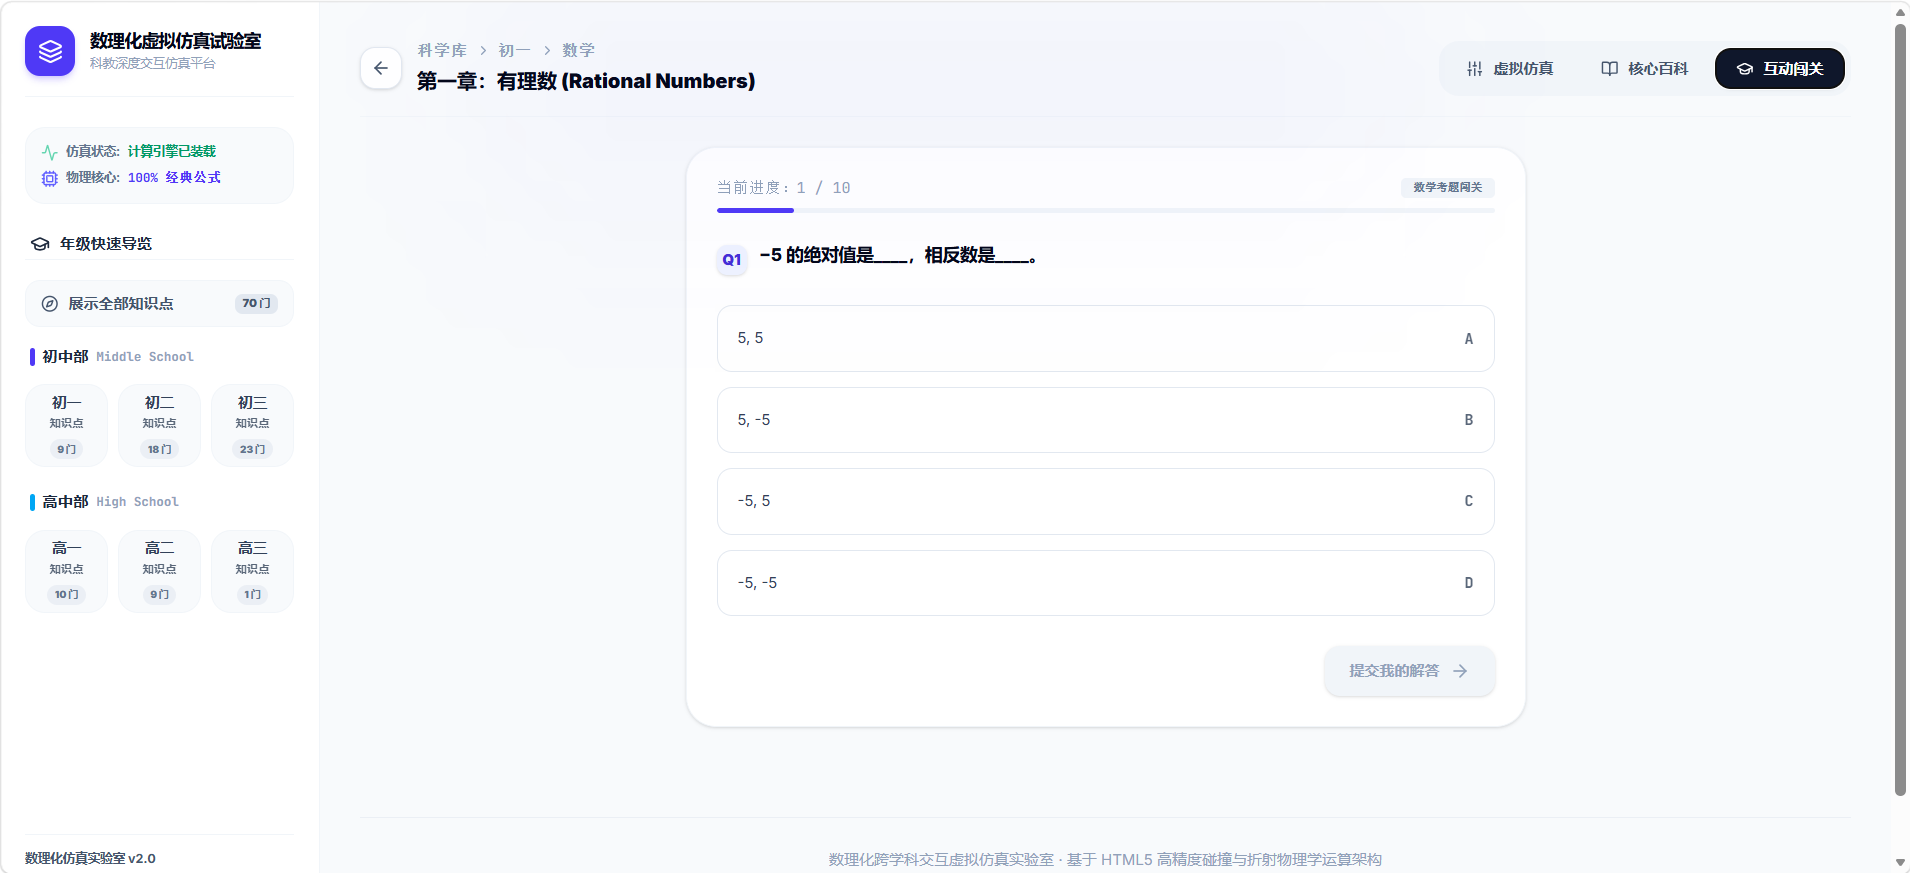Switch to the 核心百科 tab
The image size is (1910, 873).
pyautogui.click(x=1644, y=69)
